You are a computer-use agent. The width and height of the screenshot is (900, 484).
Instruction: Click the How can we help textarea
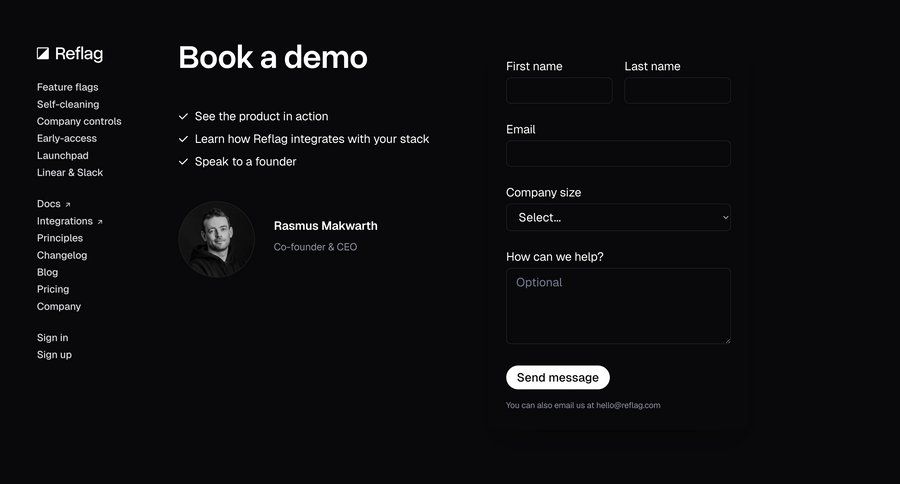pos(618,306)
